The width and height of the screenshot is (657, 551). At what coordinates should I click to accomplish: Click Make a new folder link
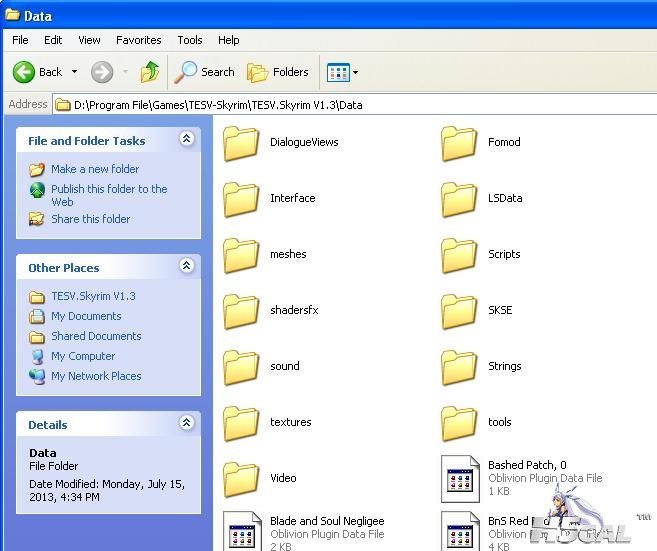[95, 169]
